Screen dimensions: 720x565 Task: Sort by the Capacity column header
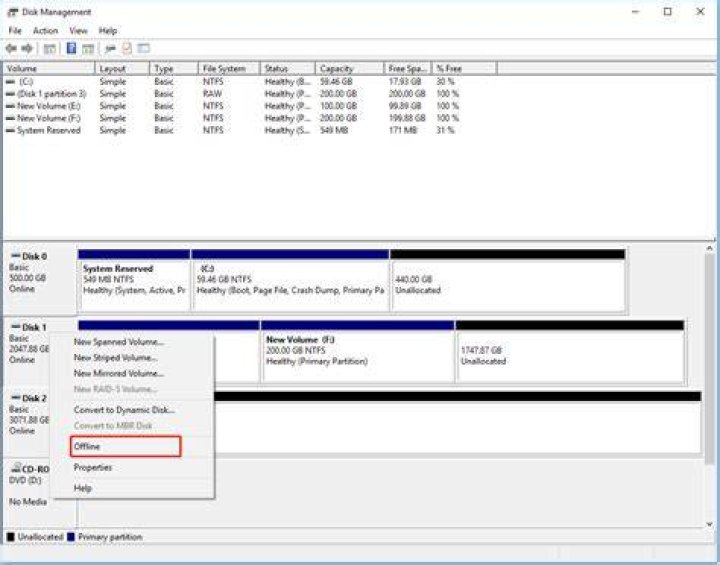pos(349,68)
